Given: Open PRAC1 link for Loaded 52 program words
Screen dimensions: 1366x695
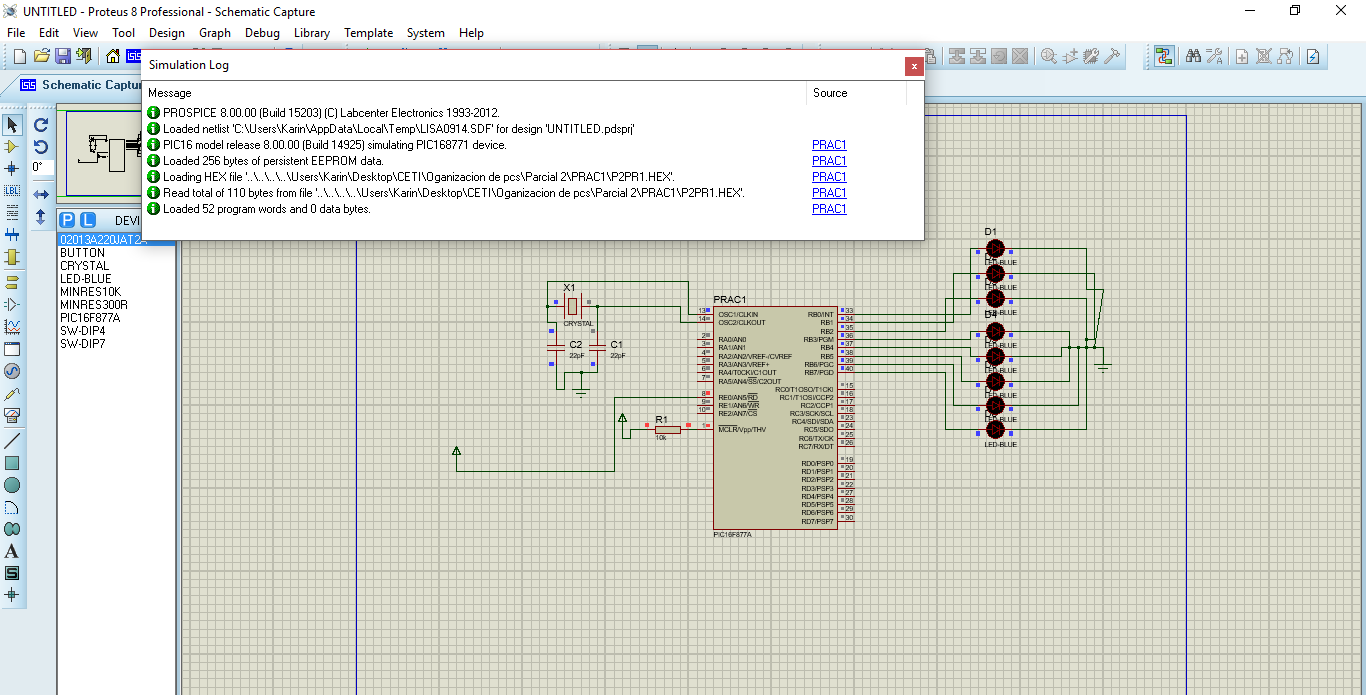Looking at the screenshot, I should click(x=829, y=209).
